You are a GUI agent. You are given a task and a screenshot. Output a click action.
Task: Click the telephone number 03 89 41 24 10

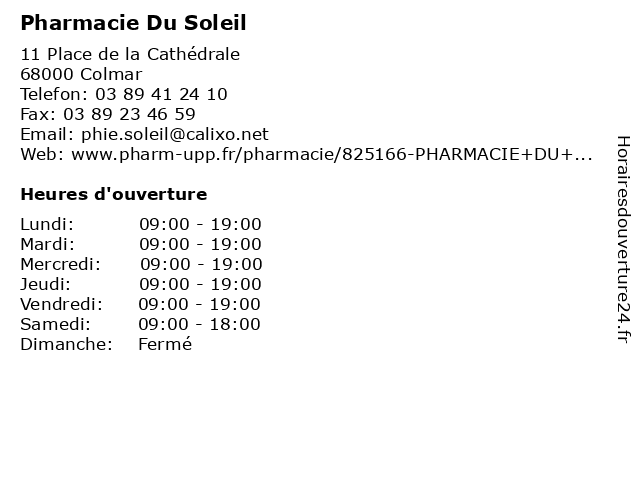pyautogui.click(x=161, y=94)
